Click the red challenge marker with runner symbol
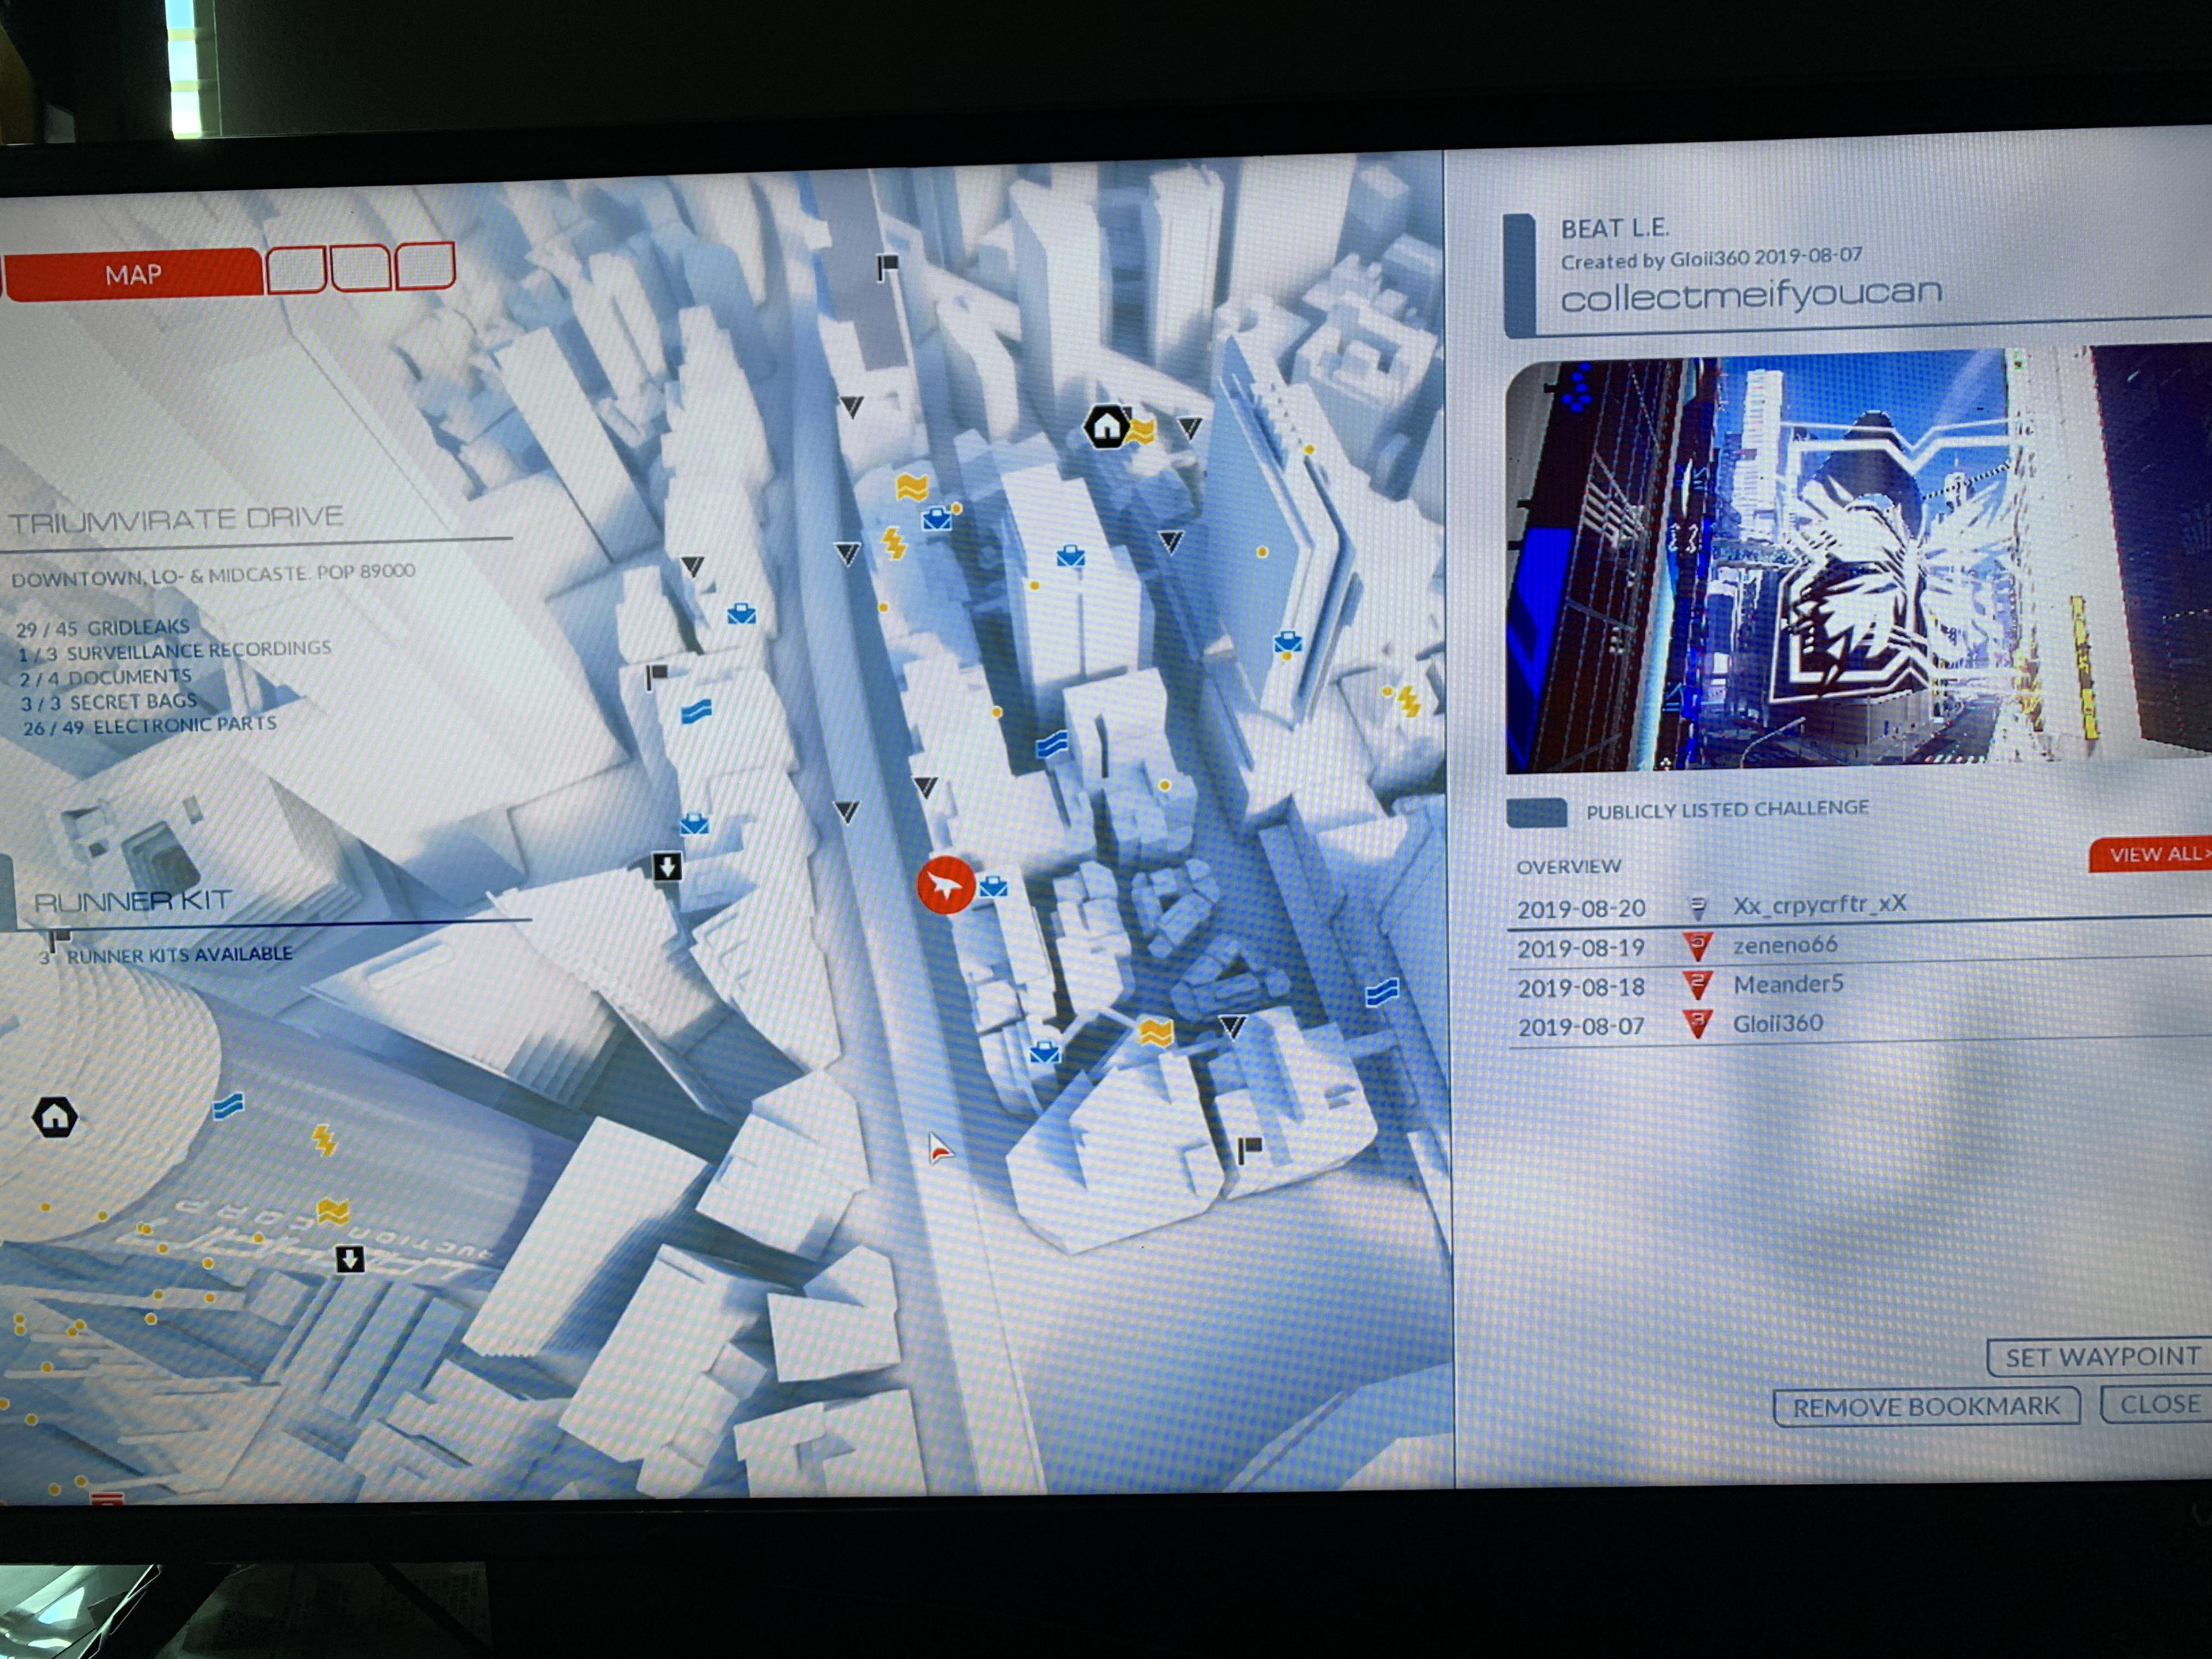2212x1659 pixels. point(945,884)
